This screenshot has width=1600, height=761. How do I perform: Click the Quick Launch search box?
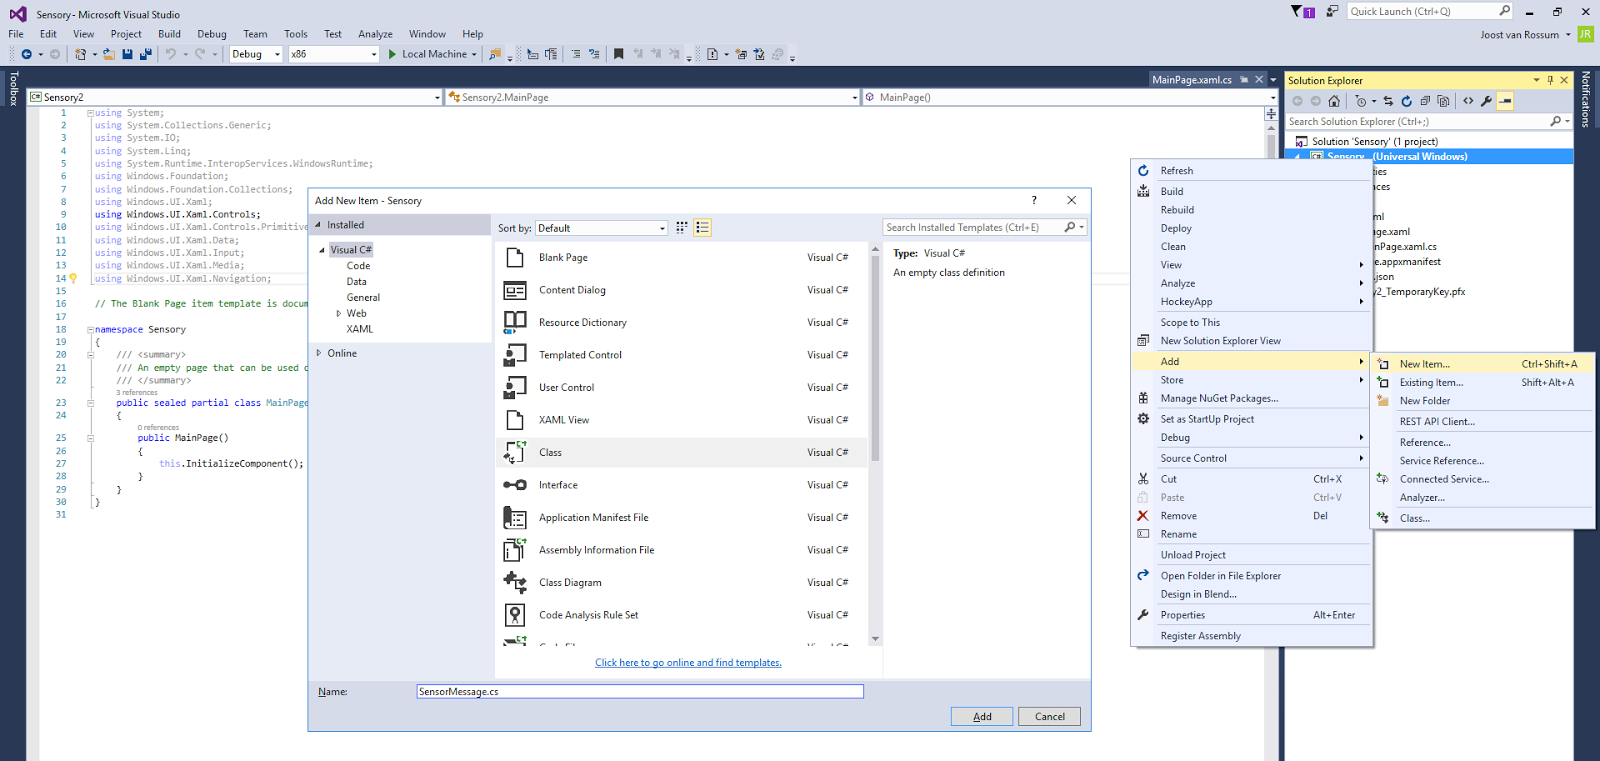(1430, 11)
